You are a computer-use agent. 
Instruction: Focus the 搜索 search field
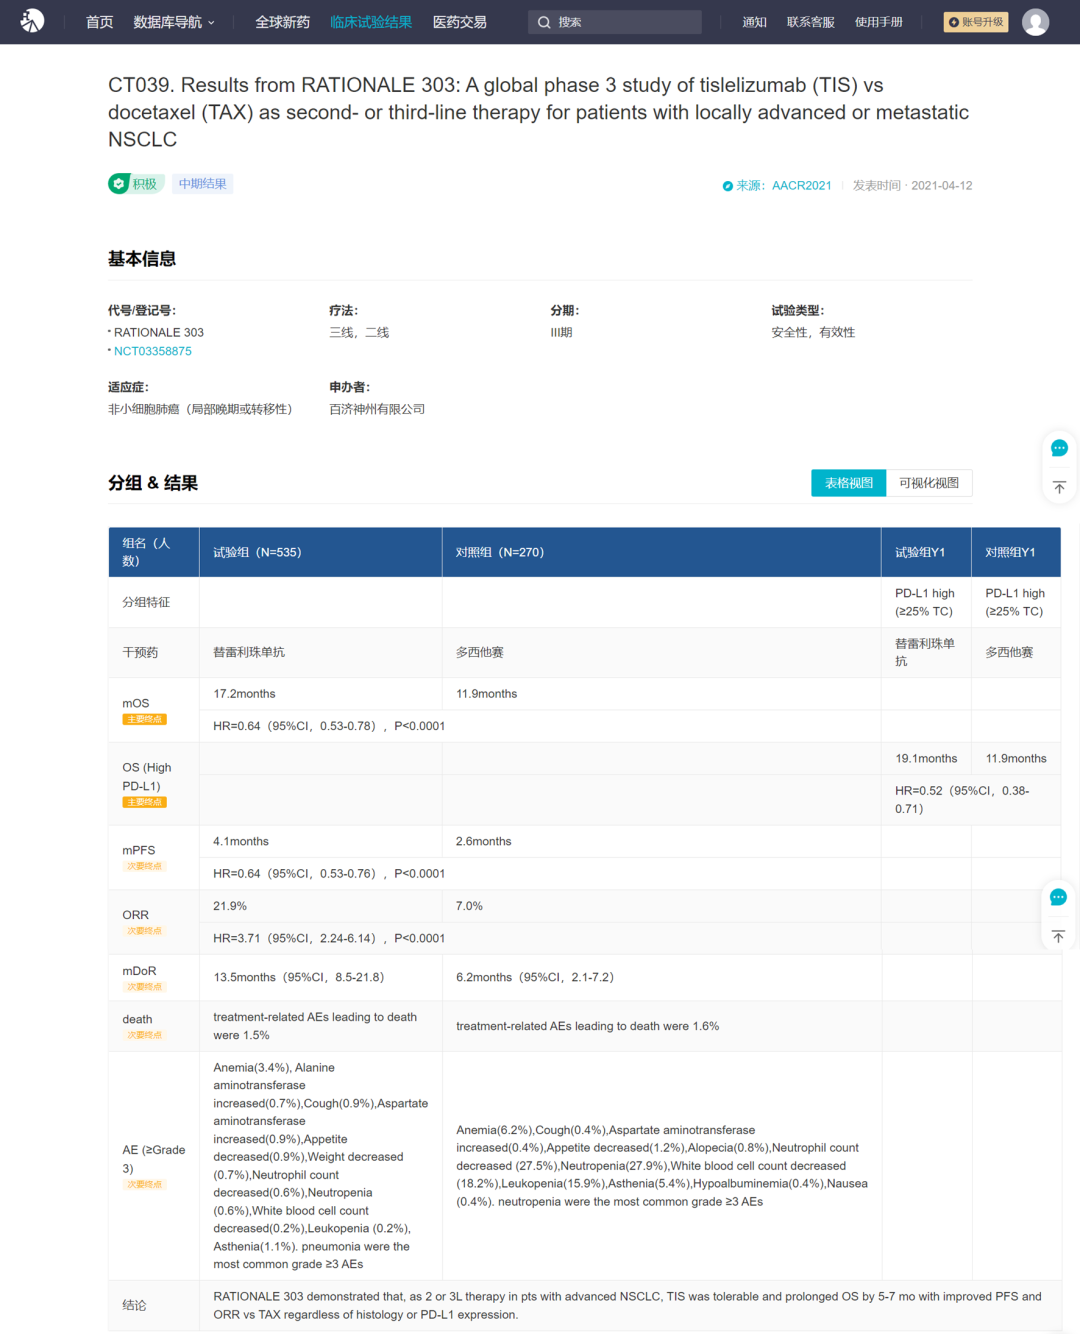(615, 22)
